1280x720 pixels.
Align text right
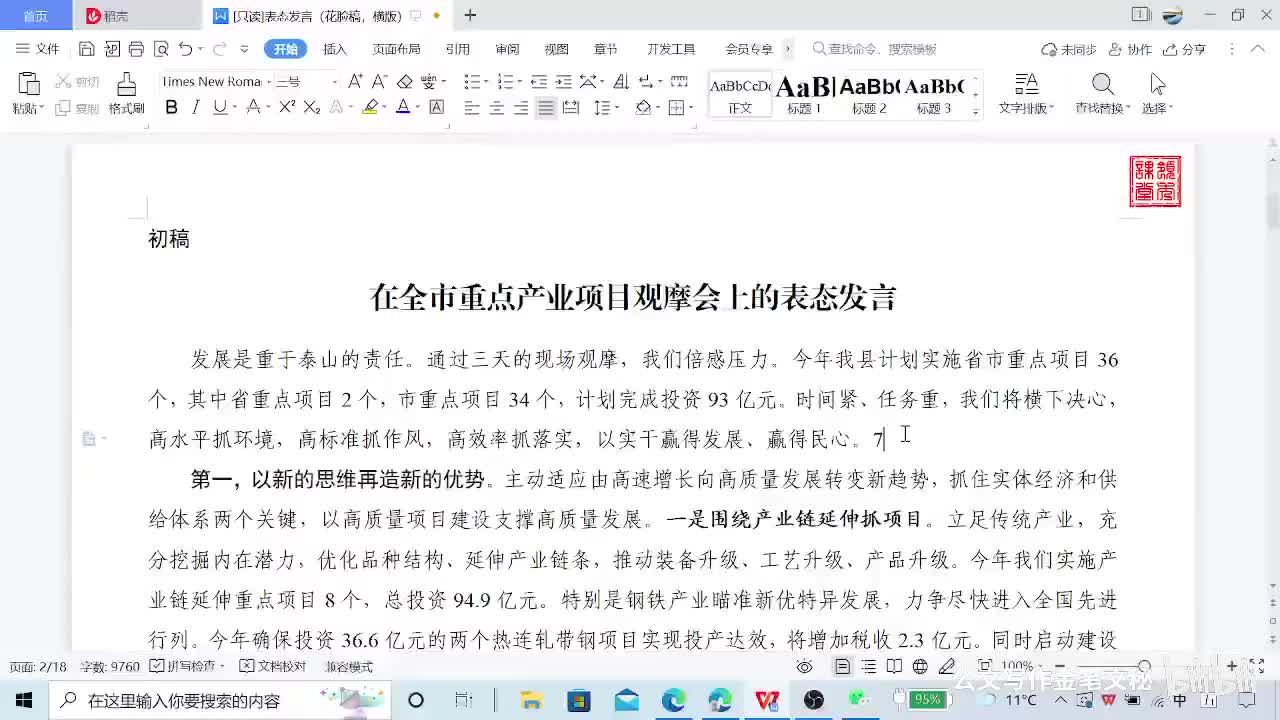coord(520,108)
